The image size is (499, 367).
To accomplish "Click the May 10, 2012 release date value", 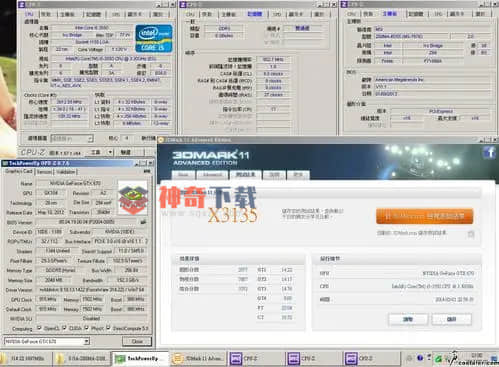I will click(51, 212).
